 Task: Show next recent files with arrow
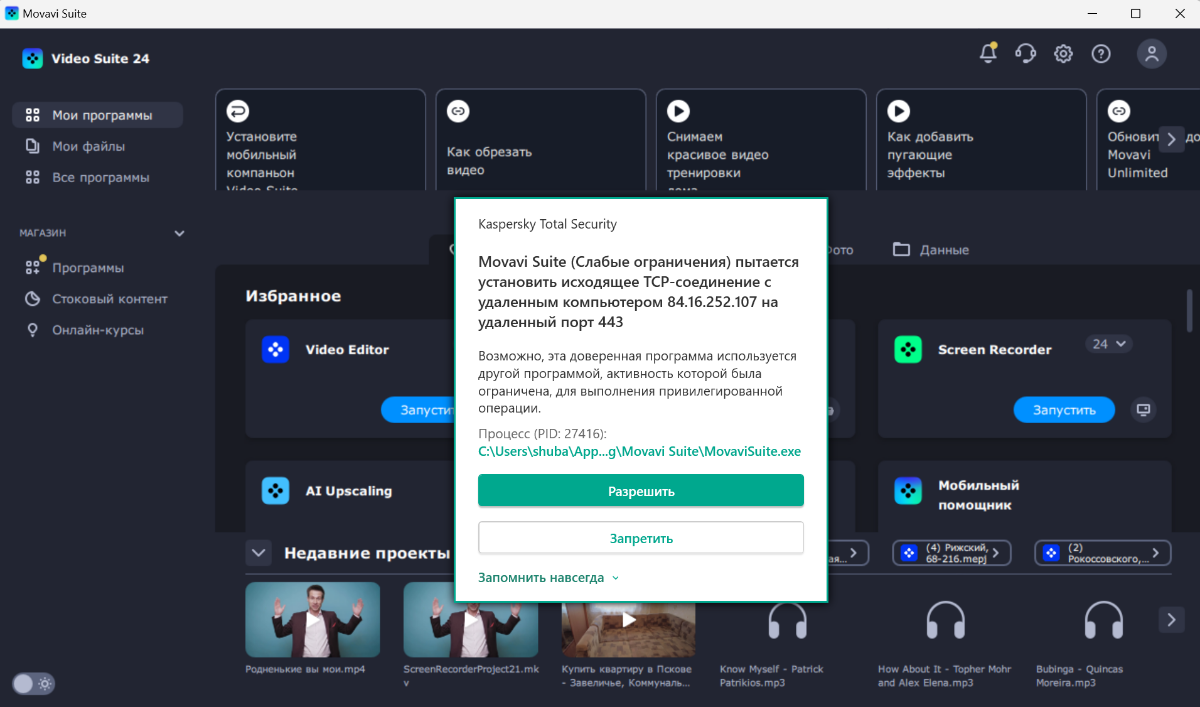[x=1172, y=620]
